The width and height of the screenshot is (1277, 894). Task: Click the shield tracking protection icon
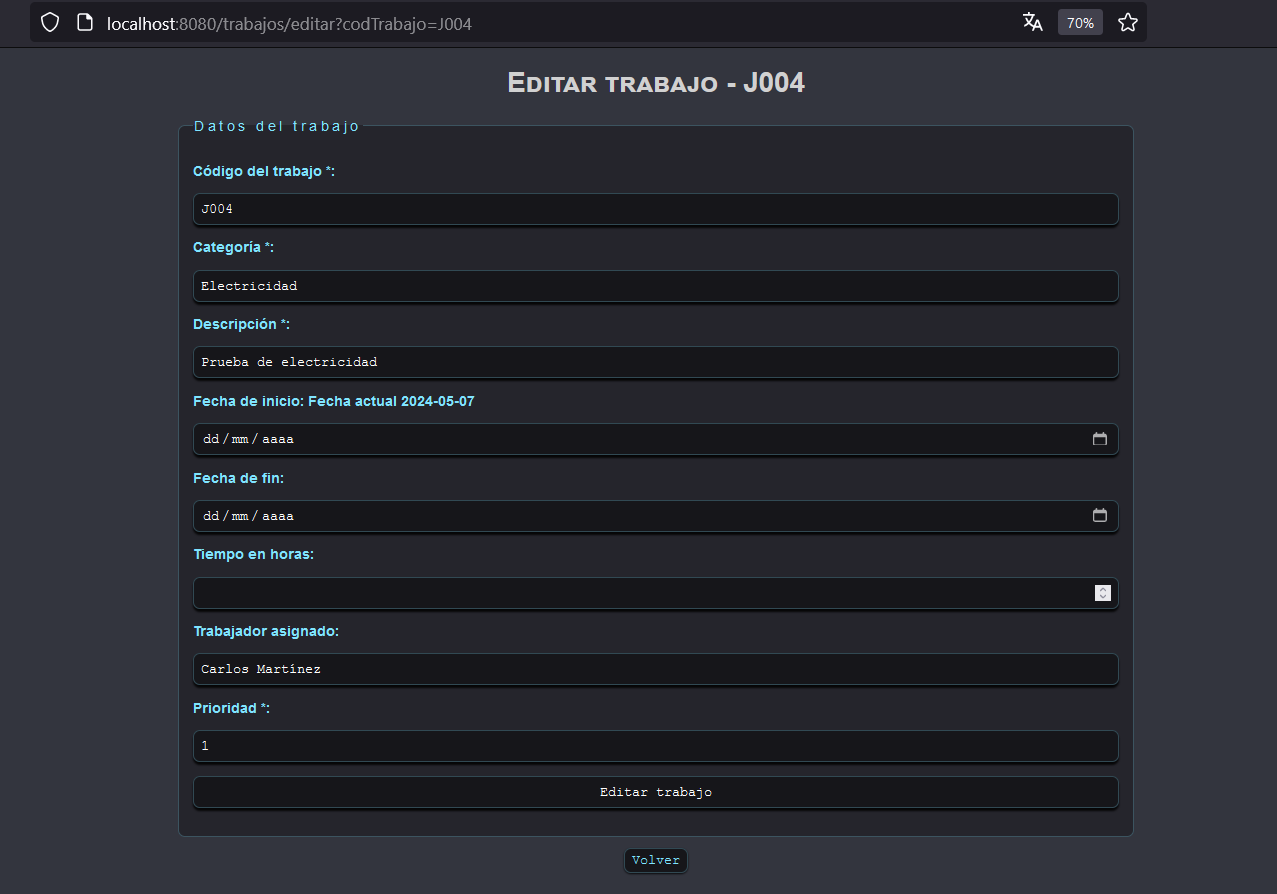(50, 22)
